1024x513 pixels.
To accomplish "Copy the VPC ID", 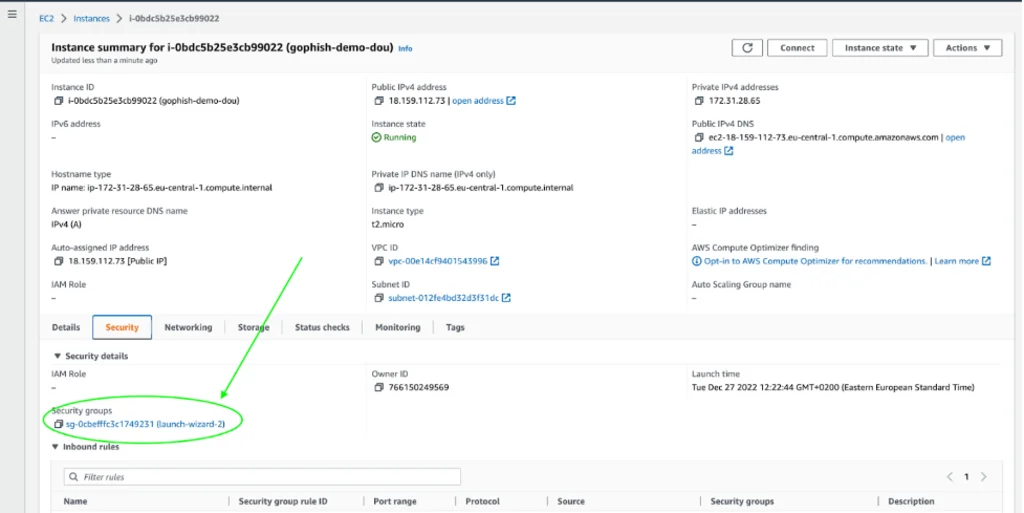I will click(379, 261).
